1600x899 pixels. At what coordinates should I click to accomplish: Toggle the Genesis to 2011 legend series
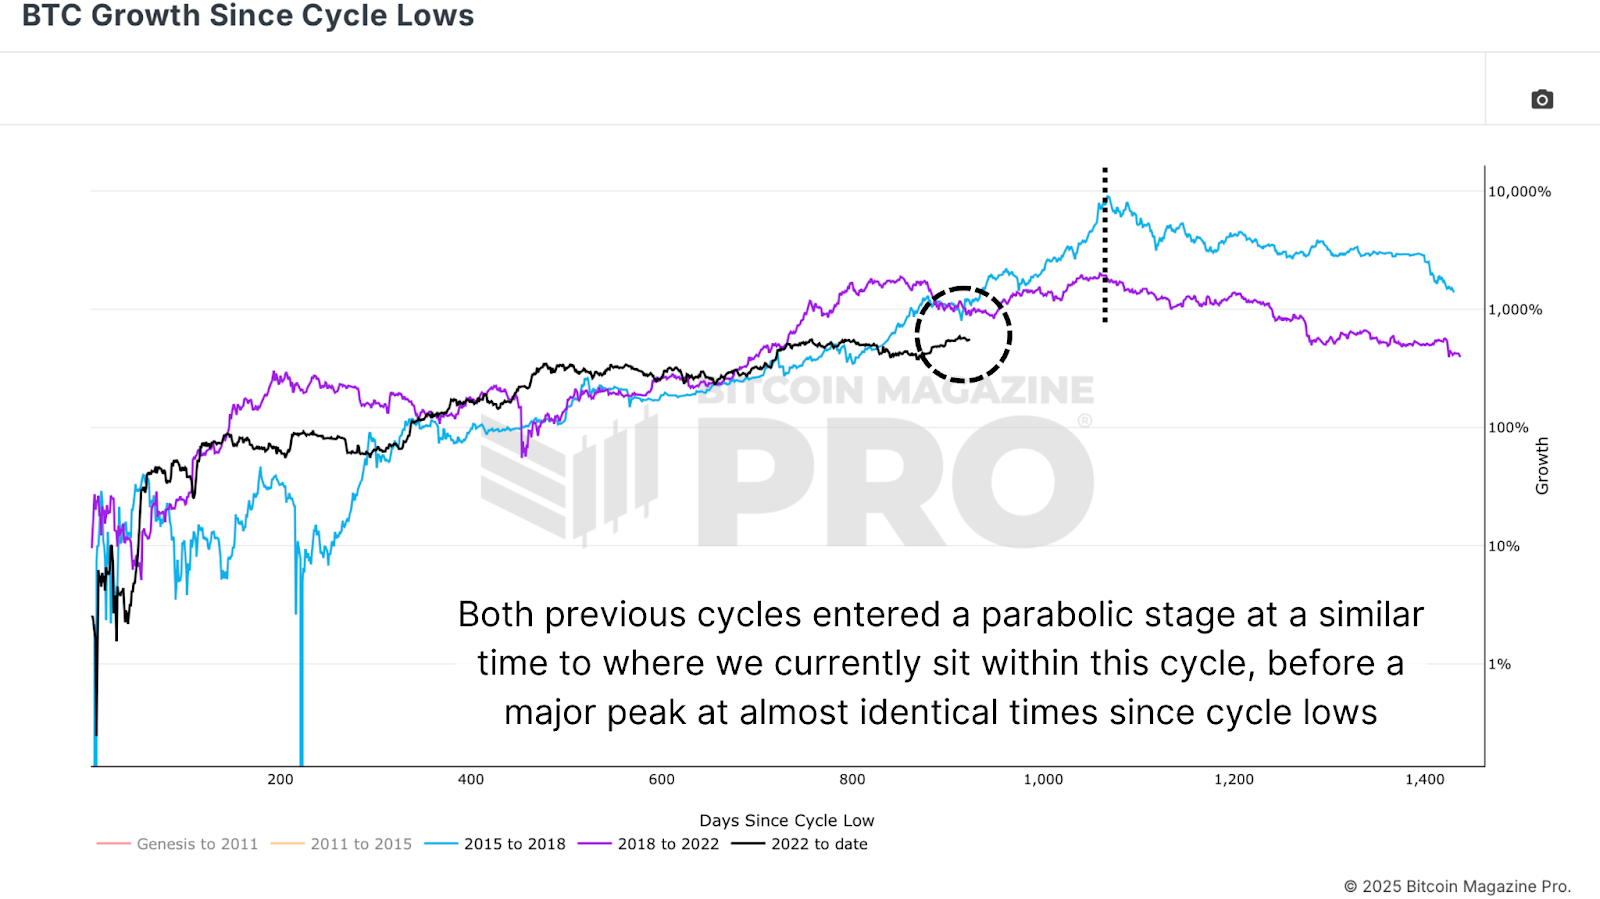(x=197, y=844)
